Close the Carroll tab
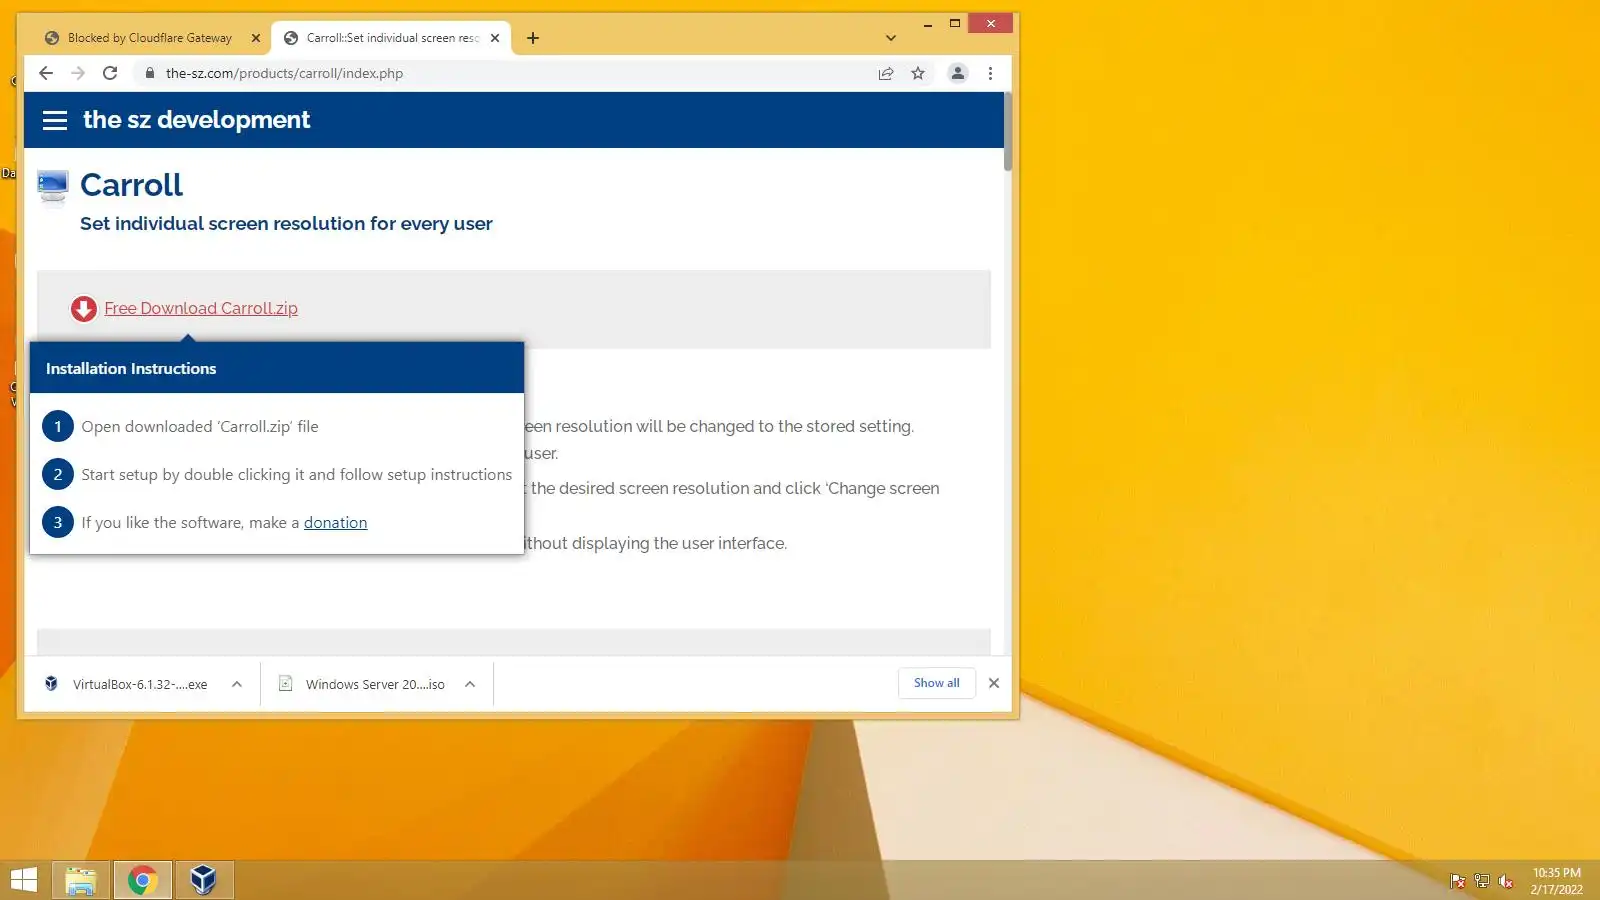Screen dimensions: 1600x900 pyautogui.click(x=495, y=38)
